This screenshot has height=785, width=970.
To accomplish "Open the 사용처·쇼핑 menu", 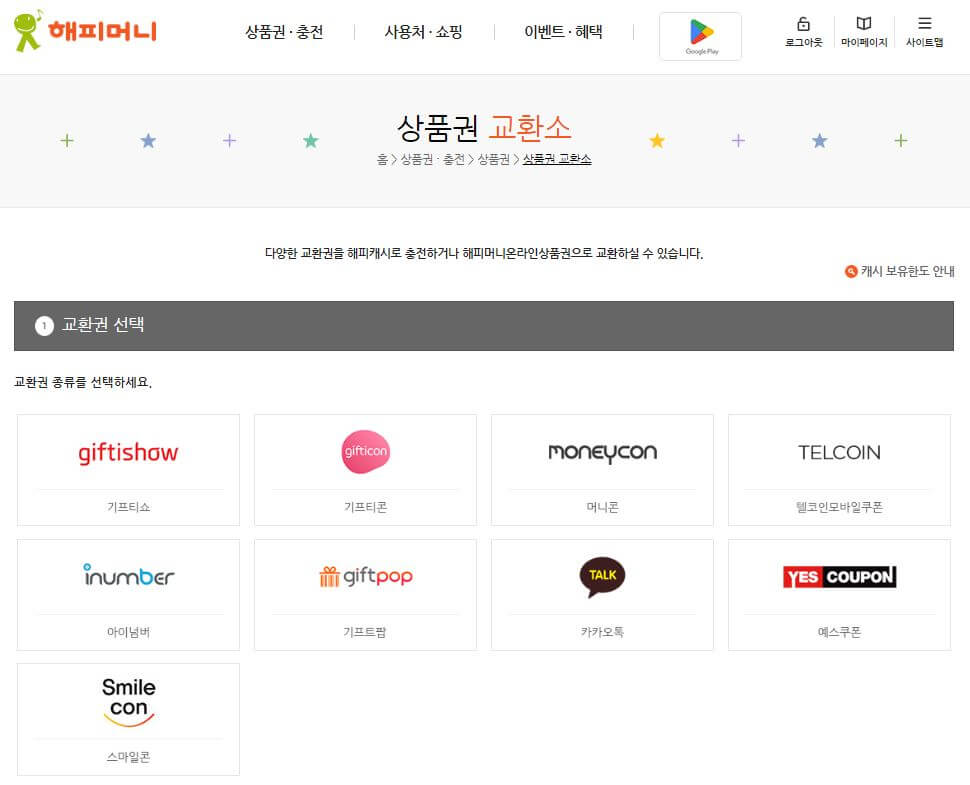I will tap(423, 32).
